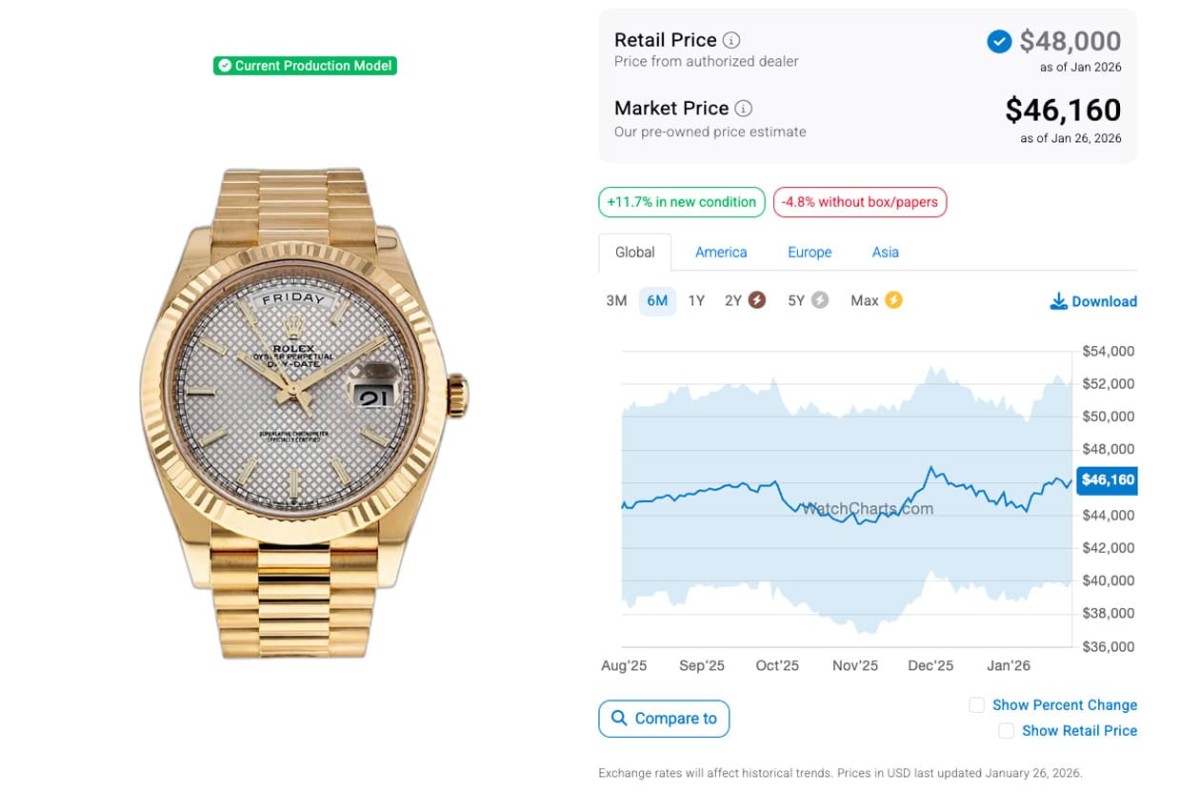This screenshot has width=1200, height=793.
Task: Click the Current Production Model badge
Action: [x=305, y=66]
